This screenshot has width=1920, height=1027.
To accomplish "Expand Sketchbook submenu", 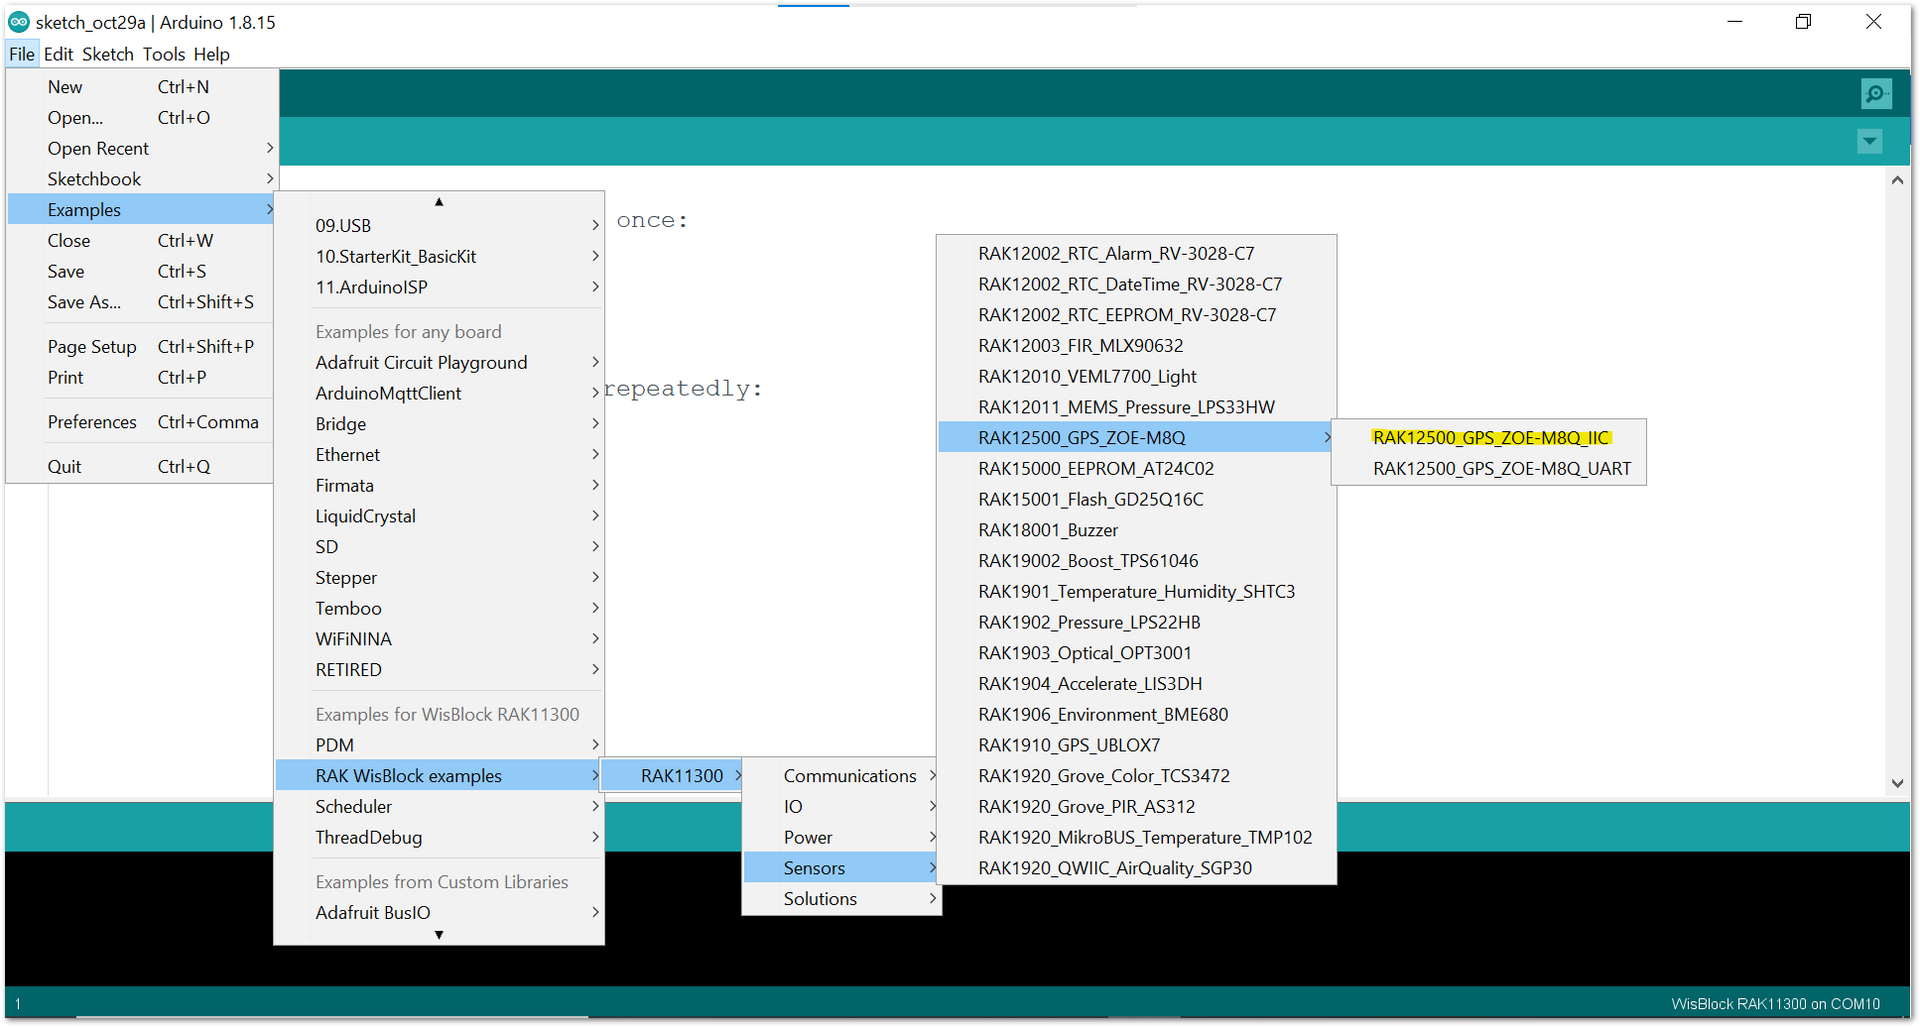I will (x=141, y=179).
